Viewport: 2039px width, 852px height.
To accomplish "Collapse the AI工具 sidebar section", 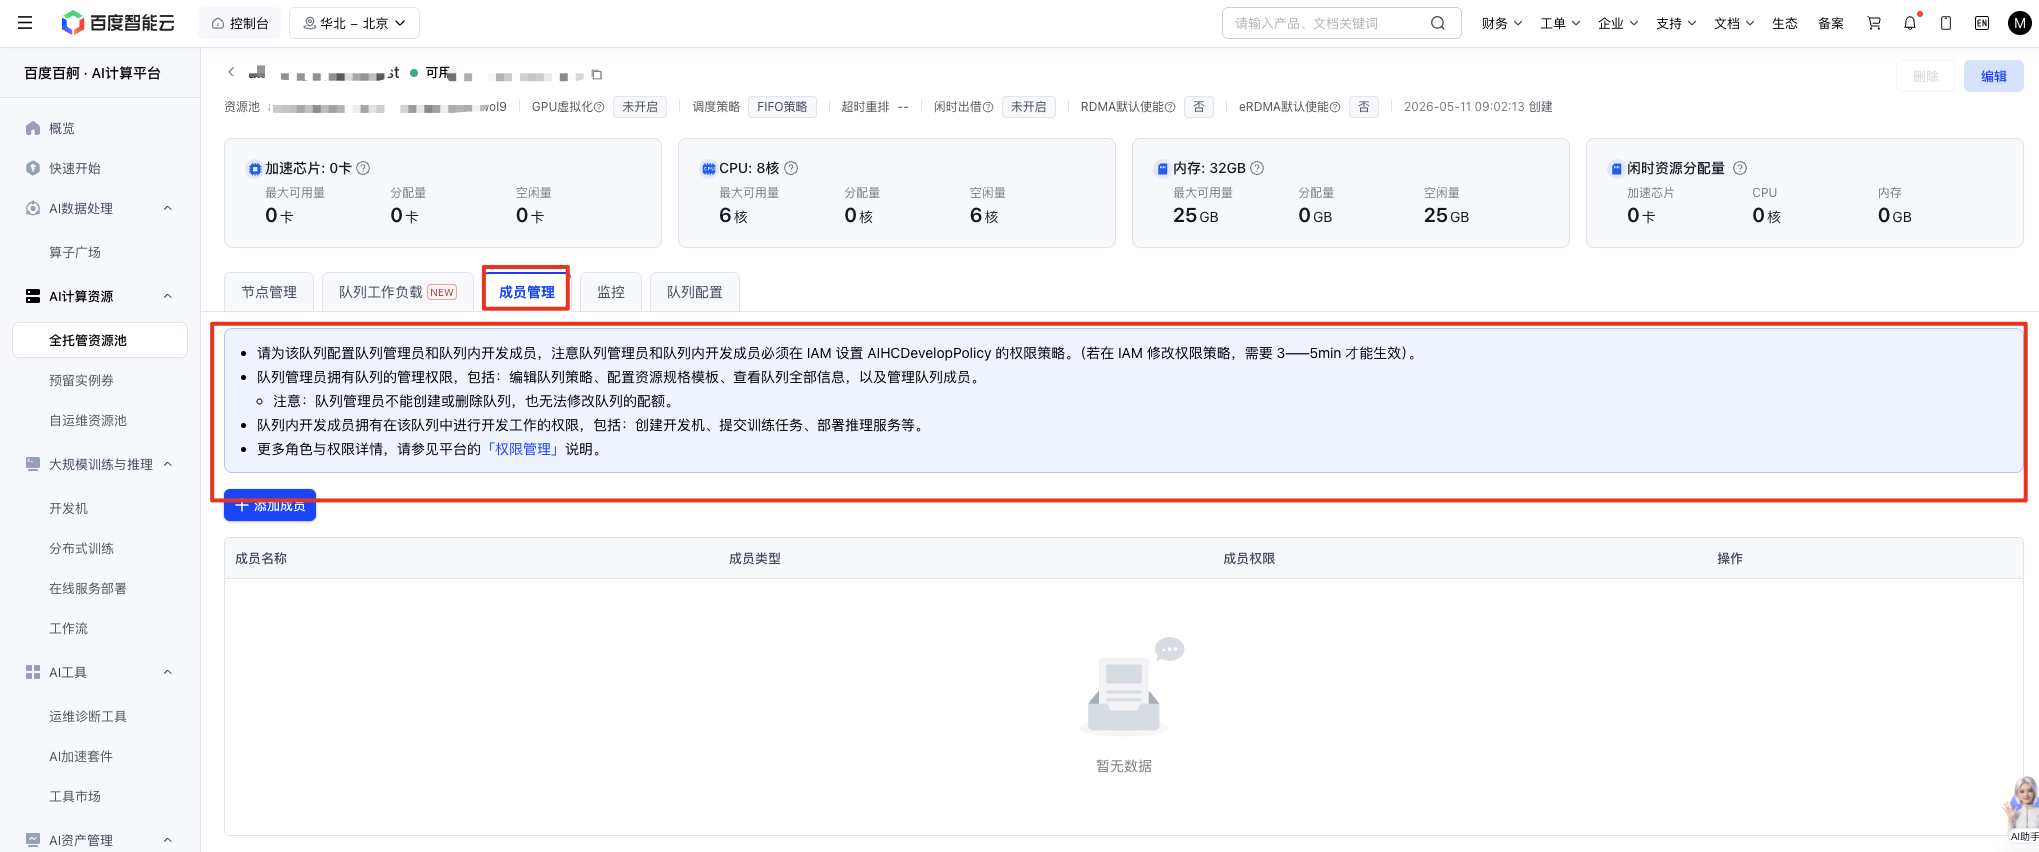I will (x=168, y=672).
